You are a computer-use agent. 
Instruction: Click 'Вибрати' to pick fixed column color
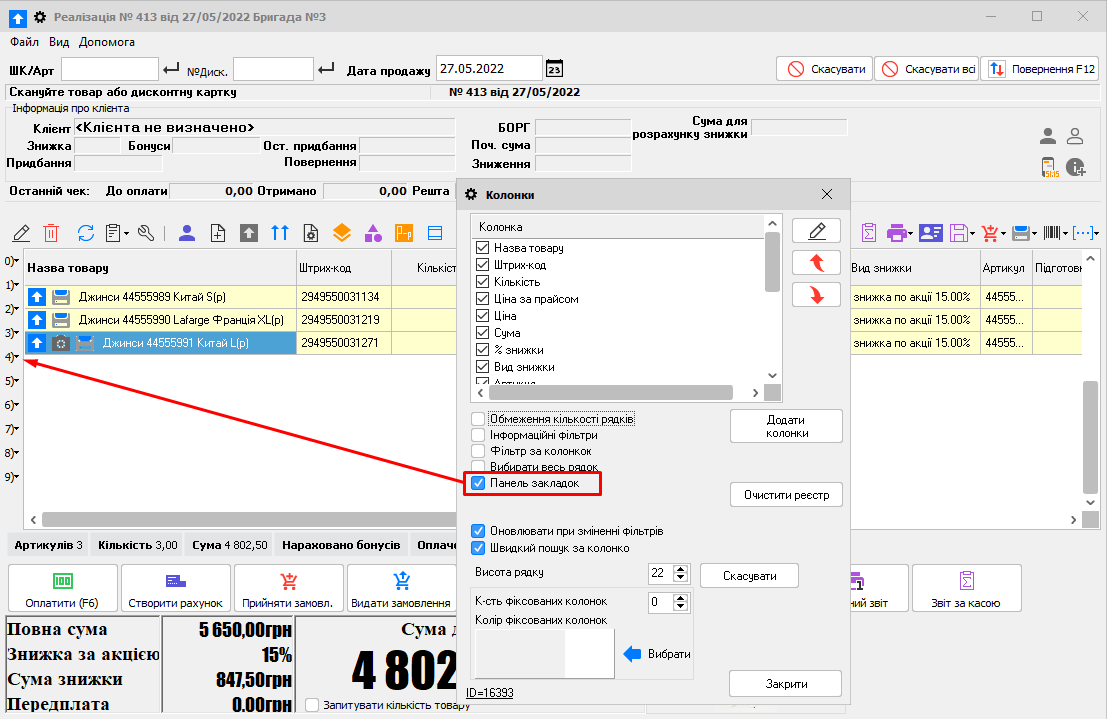[x=658, y=654]
